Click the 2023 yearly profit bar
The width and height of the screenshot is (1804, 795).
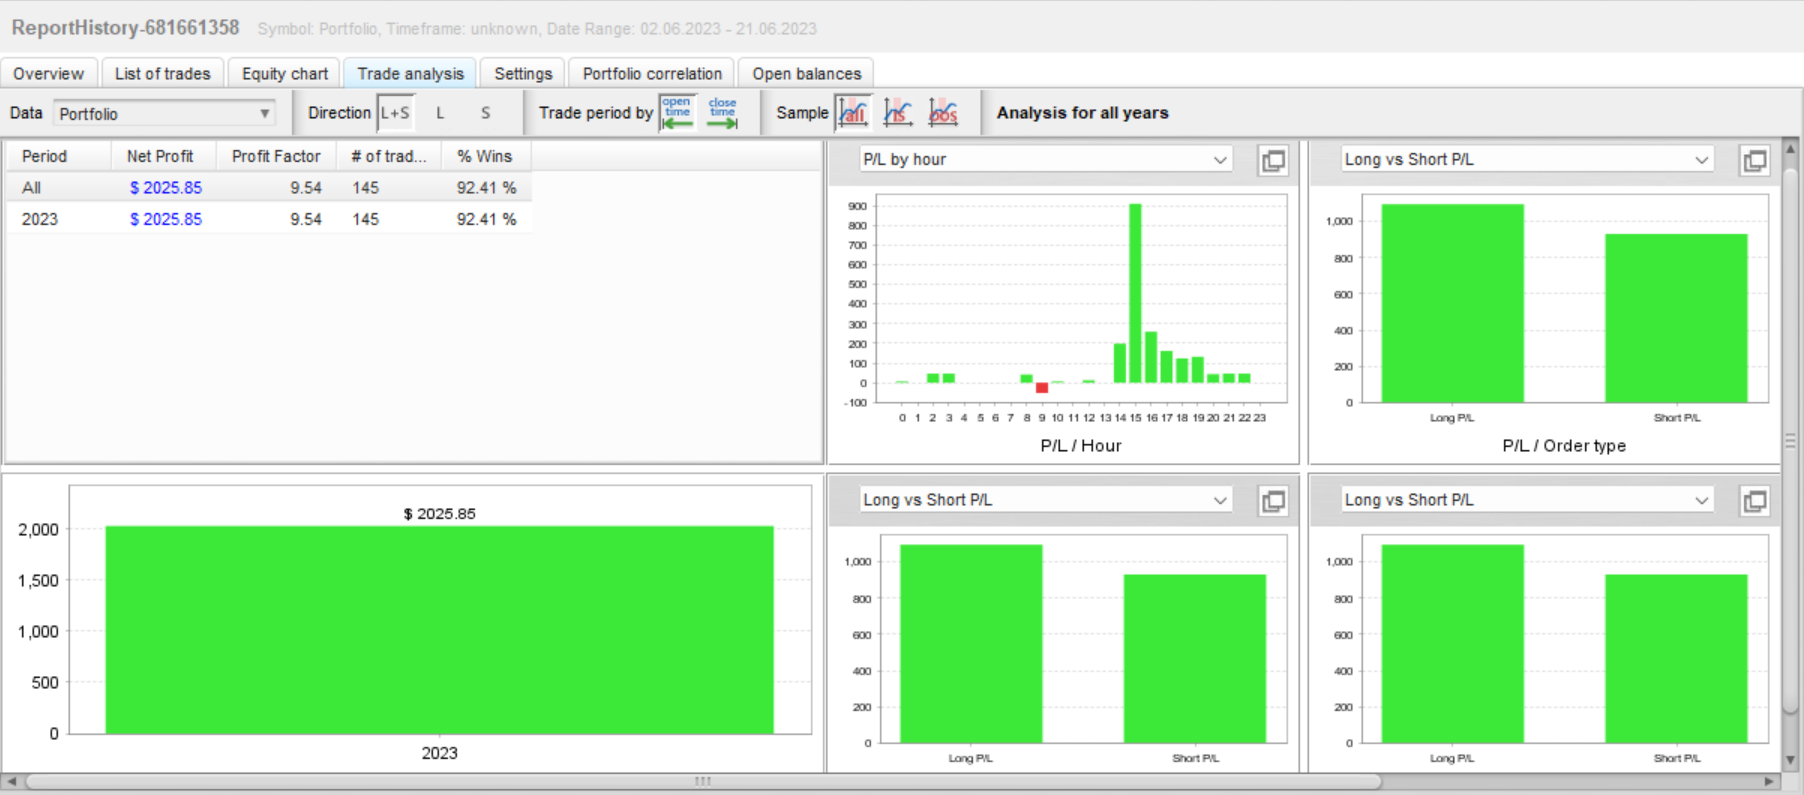439,630
